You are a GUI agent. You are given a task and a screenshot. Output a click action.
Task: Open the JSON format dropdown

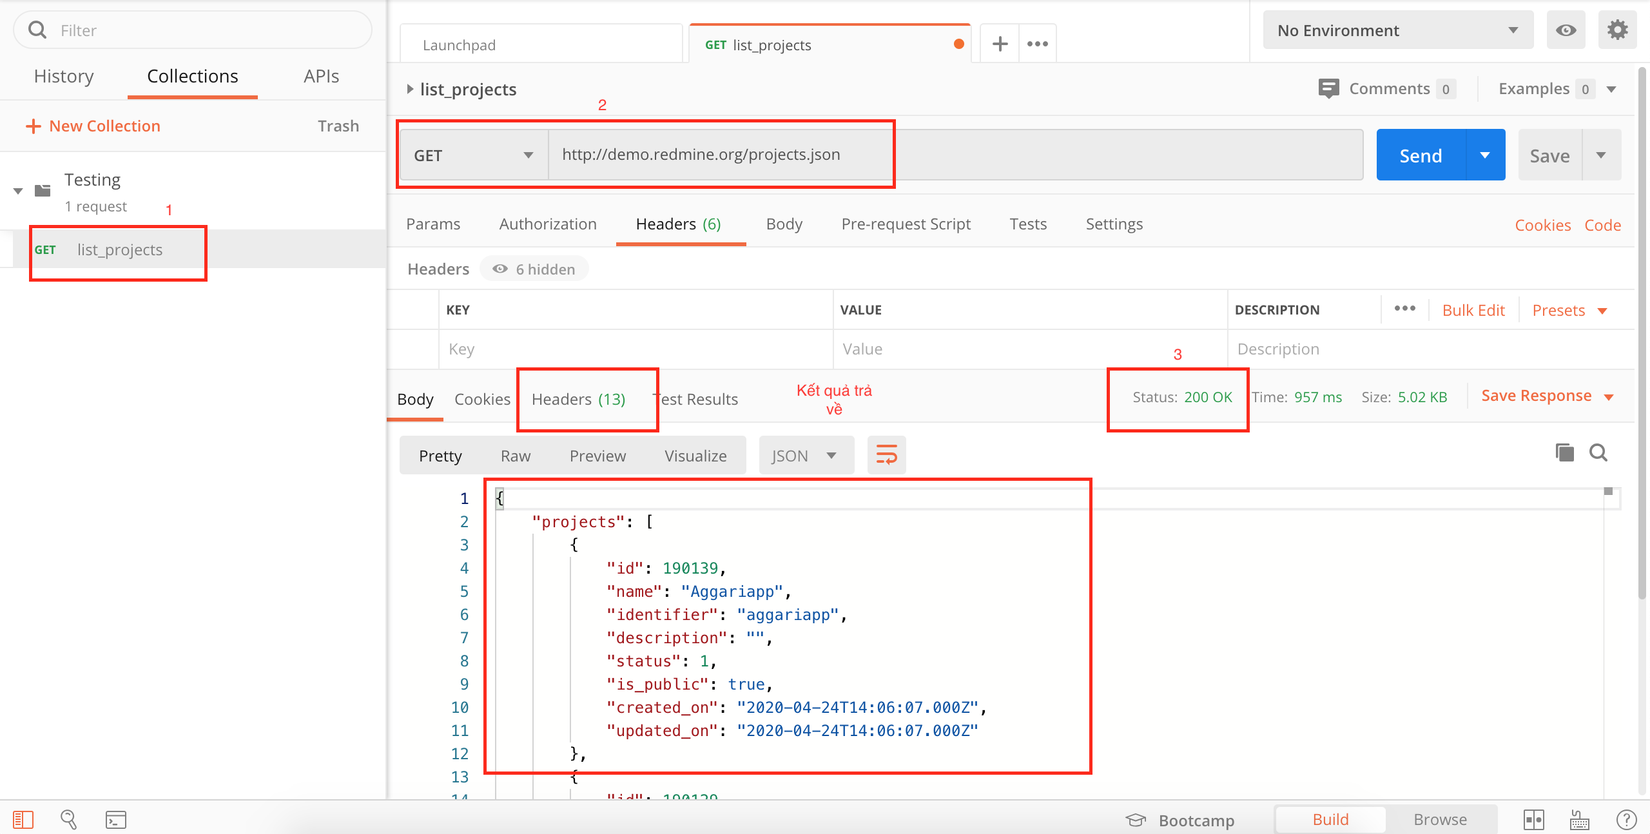click(x=804, y=456)
